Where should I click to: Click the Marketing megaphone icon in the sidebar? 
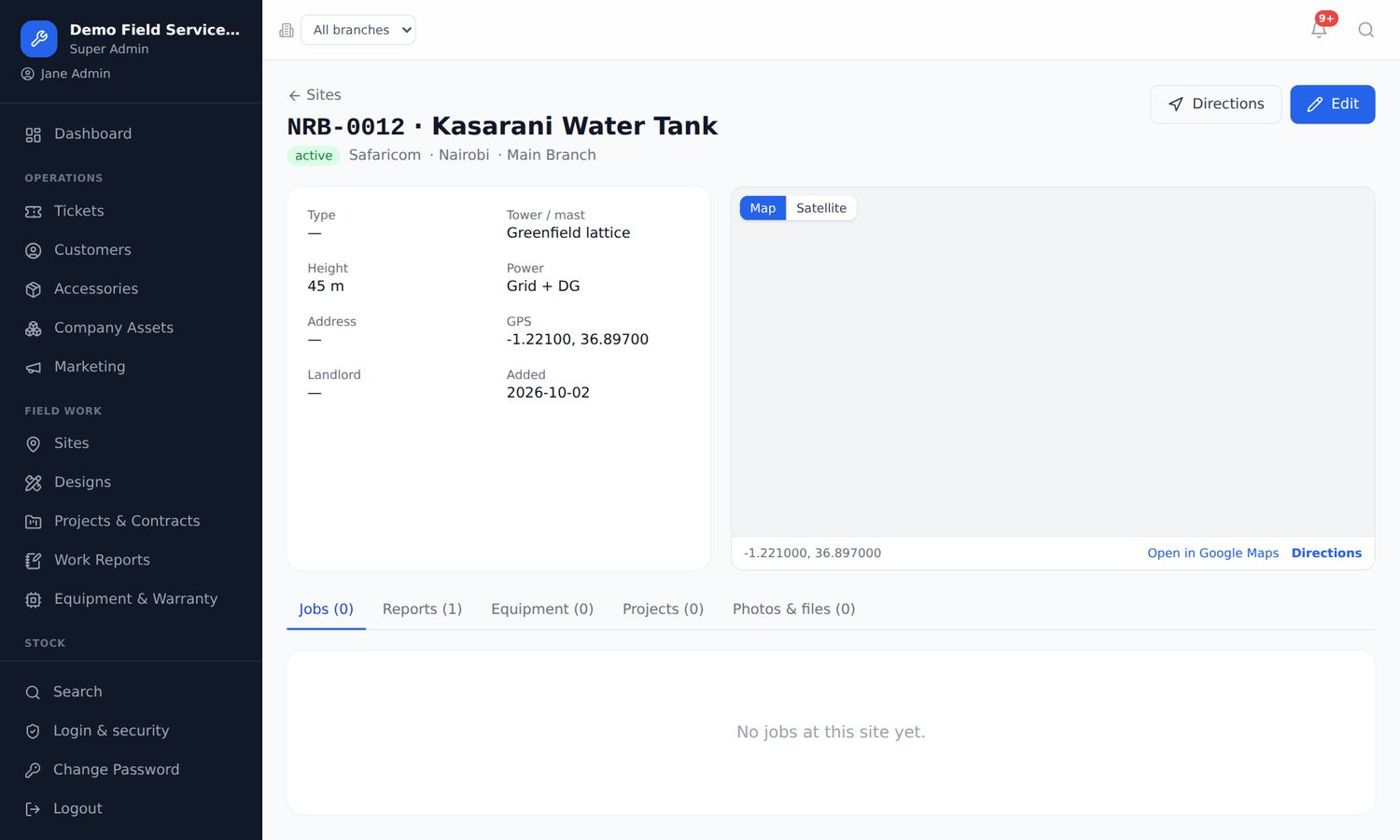33,367
